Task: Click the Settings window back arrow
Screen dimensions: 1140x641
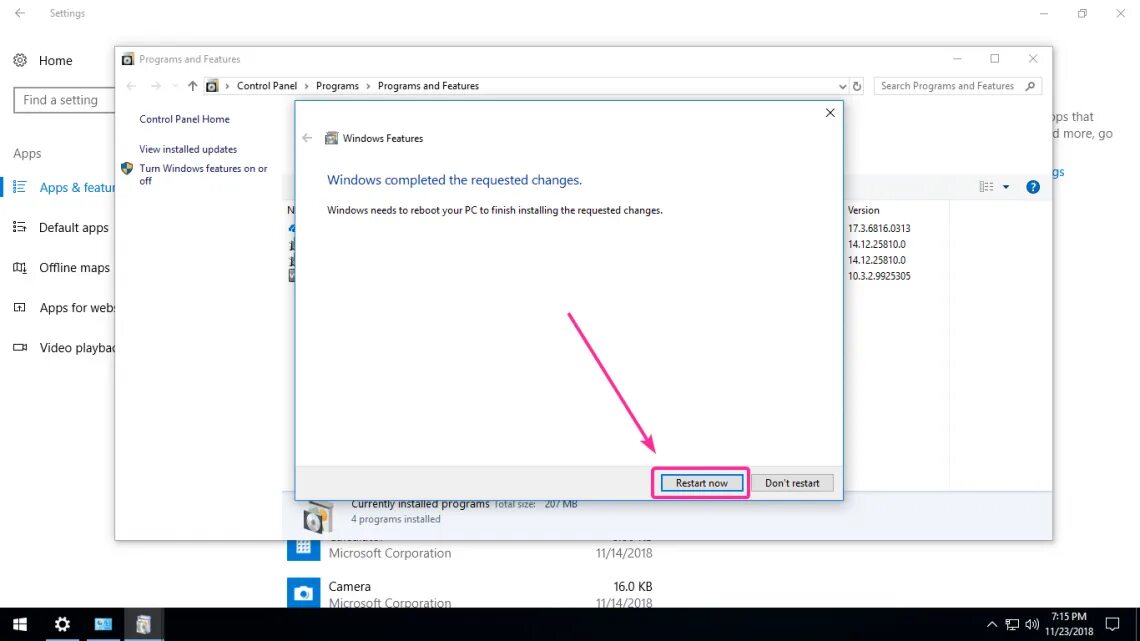Action: 20,13
